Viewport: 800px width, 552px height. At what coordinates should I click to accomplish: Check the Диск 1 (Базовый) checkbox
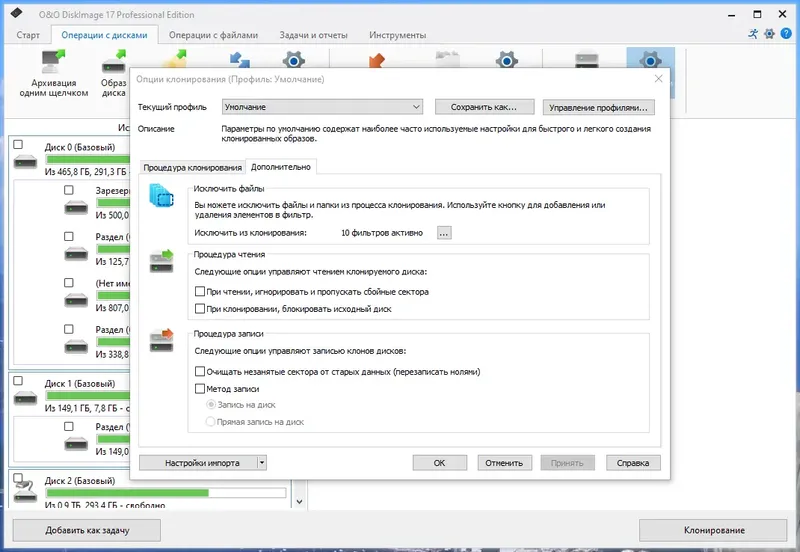coord(18,381)
